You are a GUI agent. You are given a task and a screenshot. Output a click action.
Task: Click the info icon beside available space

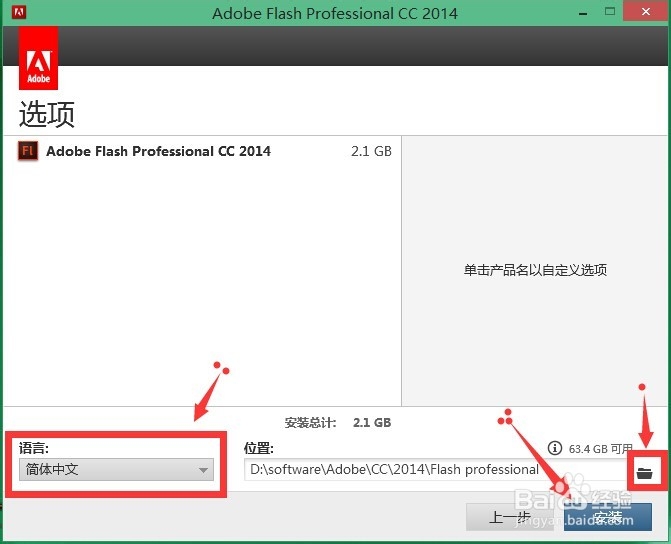click(x=555, y=448)
